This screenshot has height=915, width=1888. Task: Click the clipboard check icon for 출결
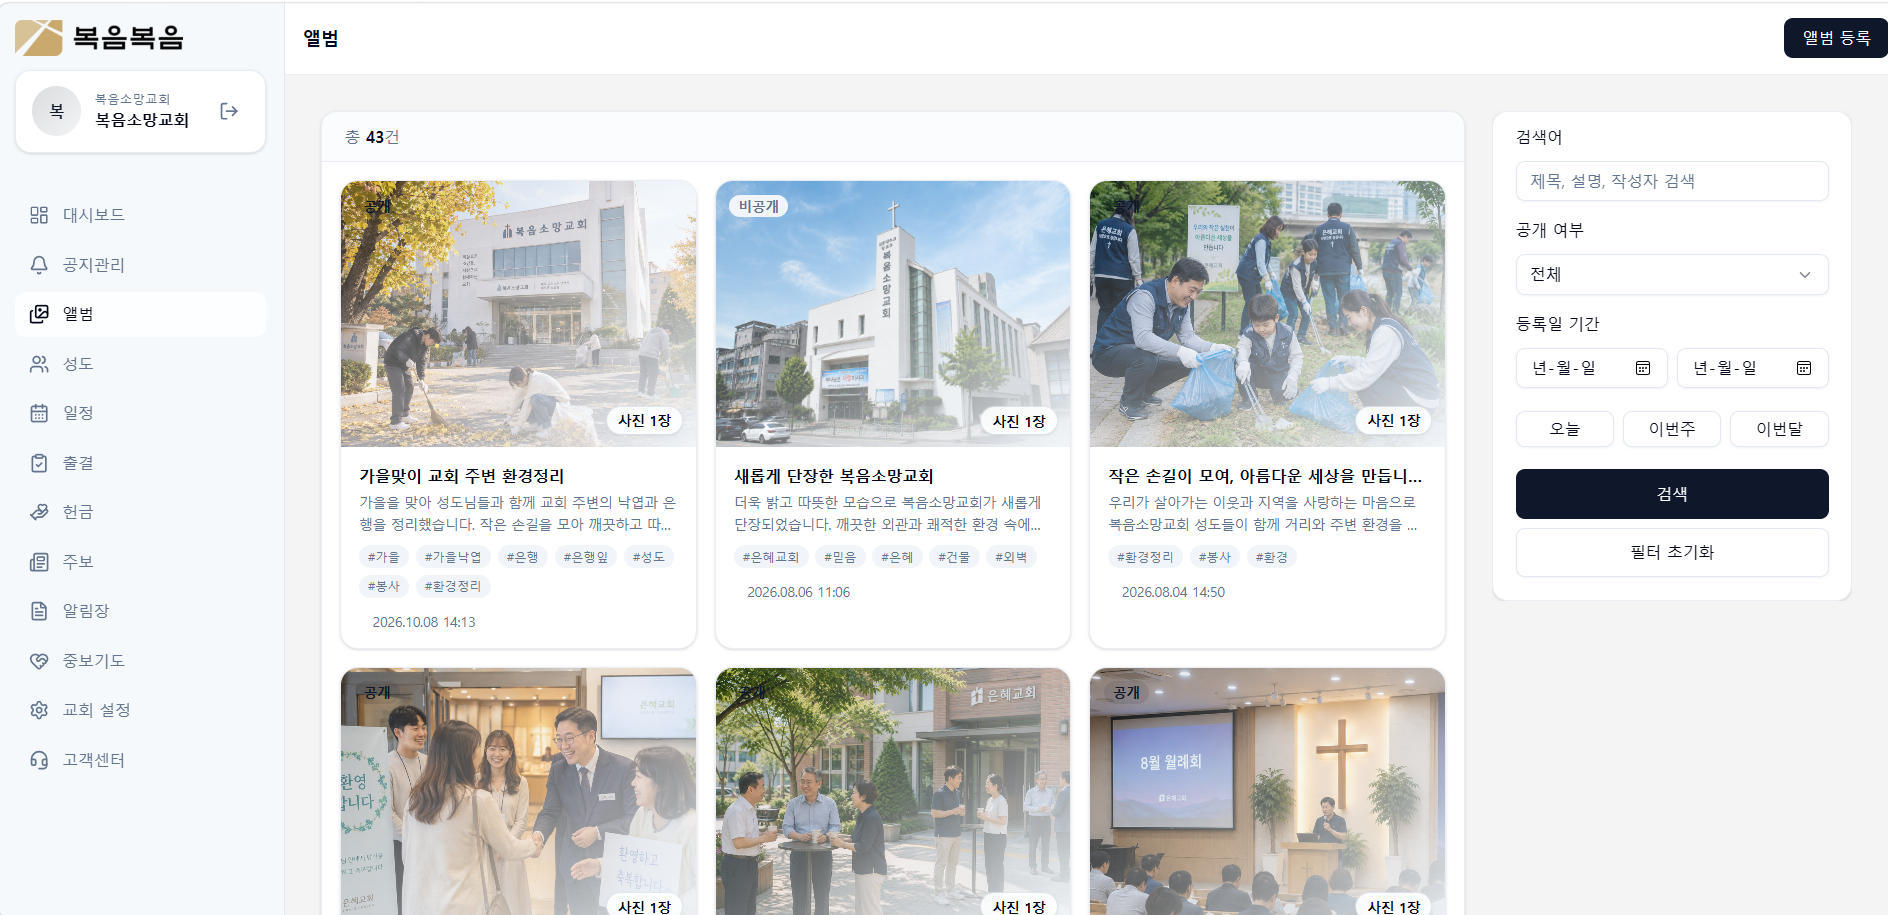point(39,463)
